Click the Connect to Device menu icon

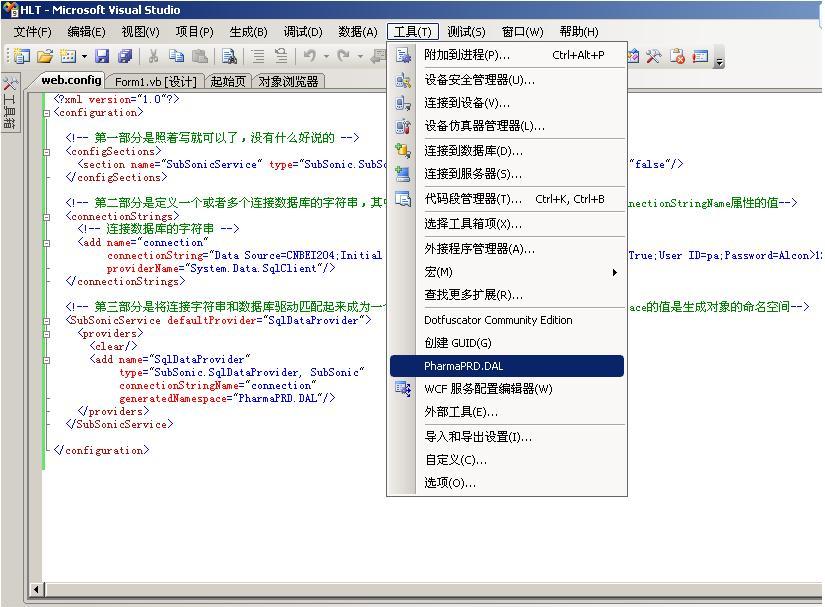coord(403,103)
